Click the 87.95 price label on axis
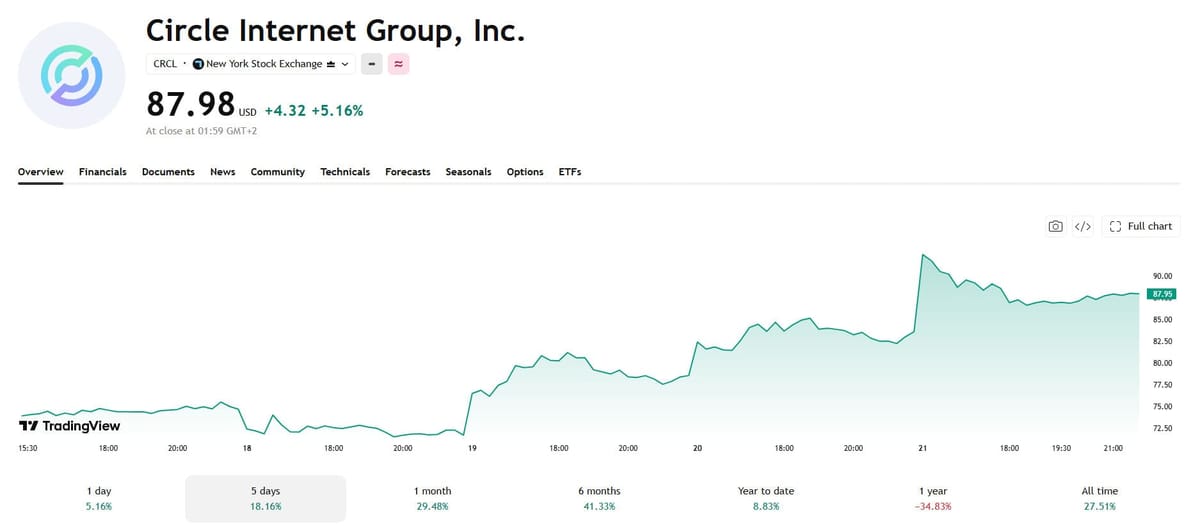The height and width of the screenshot is (527, 1200). coord(1161,294)
